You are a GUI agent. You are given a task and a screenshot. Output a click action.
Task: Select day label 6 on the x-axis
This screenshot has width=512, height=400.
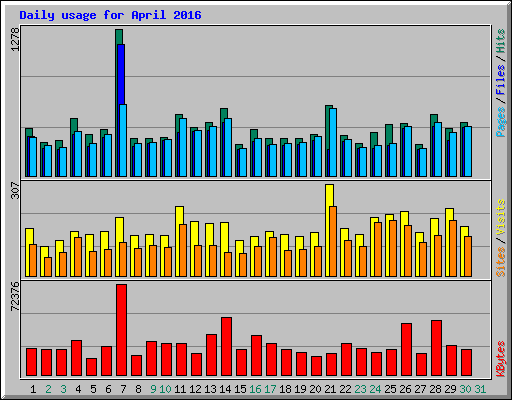pyautogui.click(x=108, y=389)
